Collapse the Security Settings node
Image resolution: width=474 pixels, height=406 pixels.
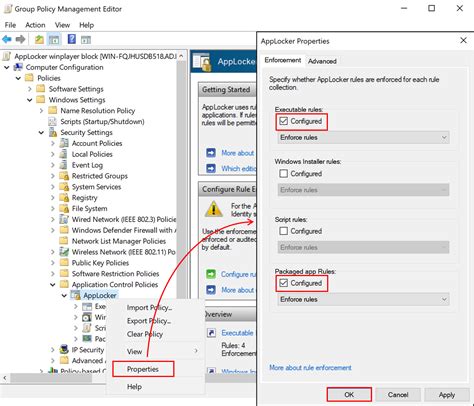[x=41, y=133]
